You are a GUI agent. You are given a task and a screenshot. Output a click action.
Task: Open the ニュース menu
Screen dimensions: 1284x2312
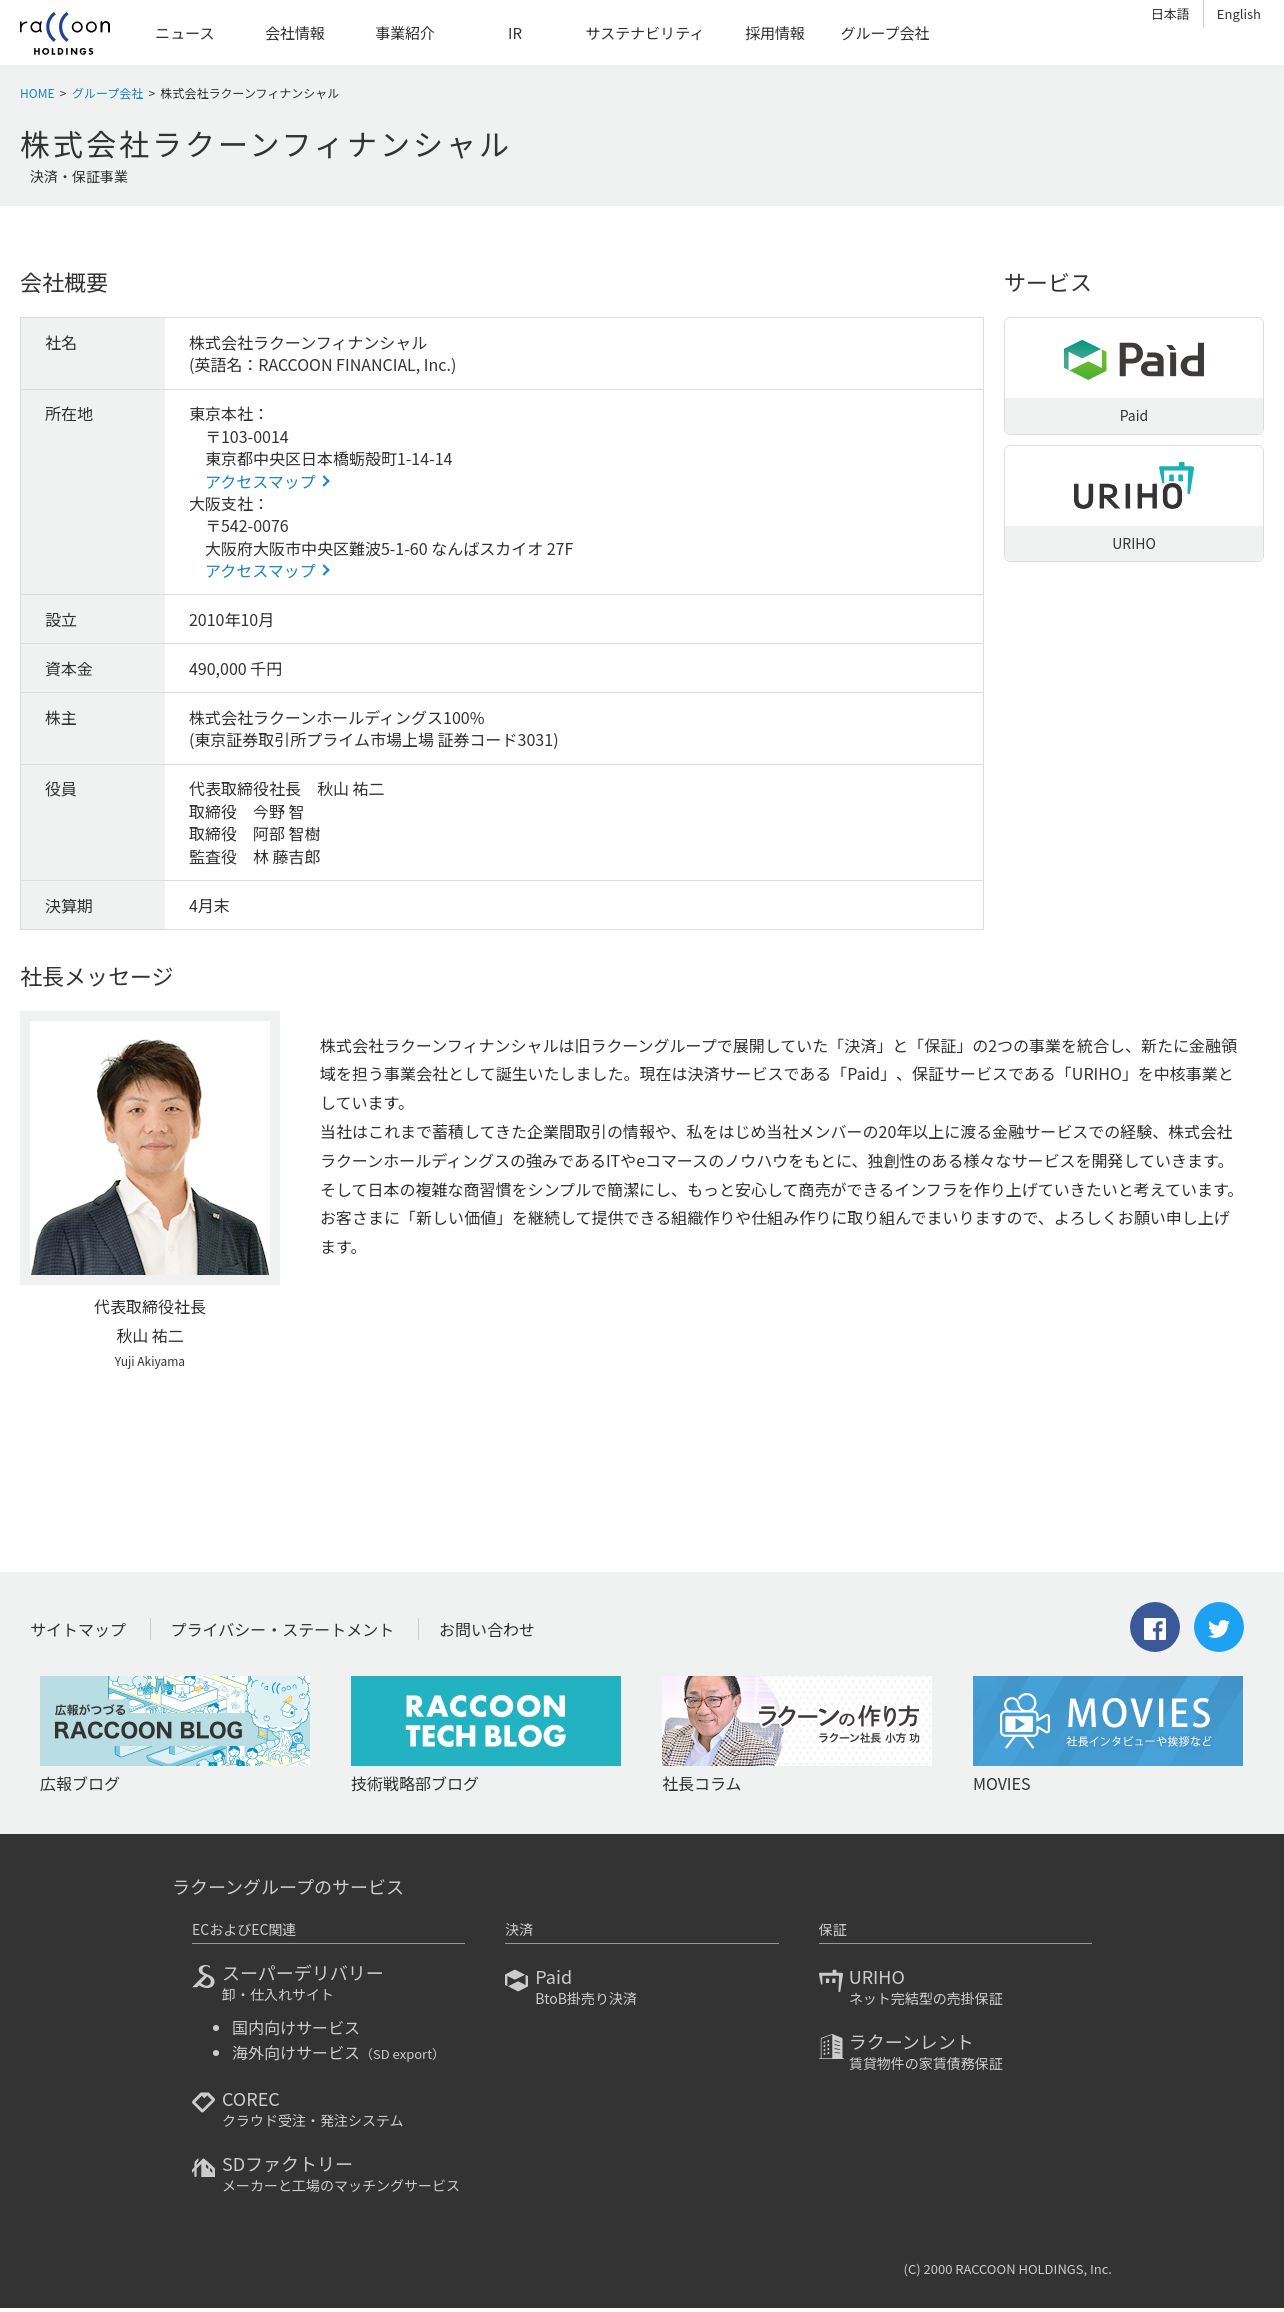pos(185,33)
